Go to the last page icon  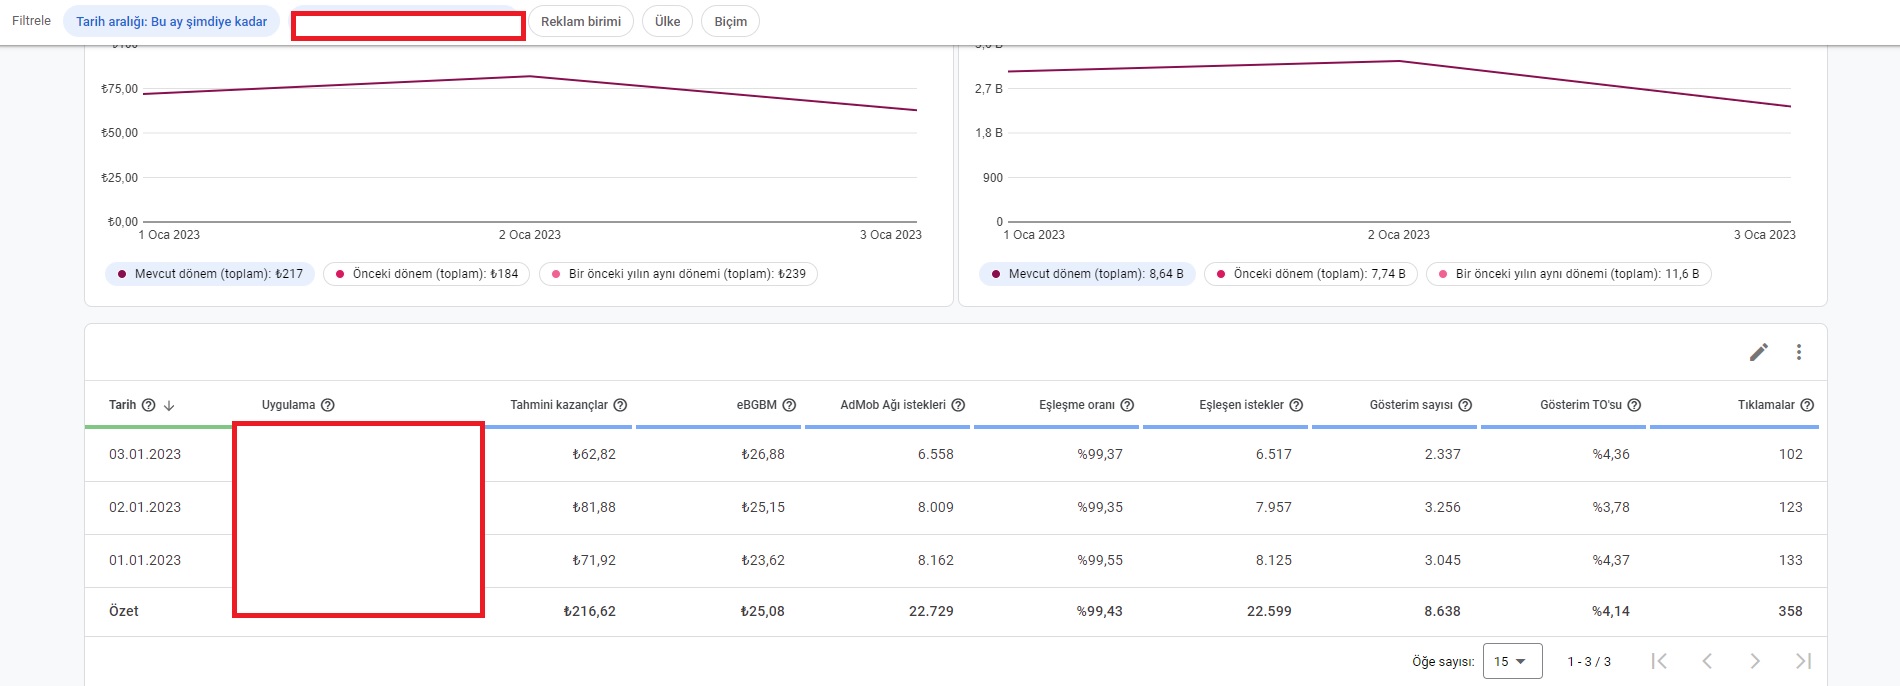[x=1803, y=661]
